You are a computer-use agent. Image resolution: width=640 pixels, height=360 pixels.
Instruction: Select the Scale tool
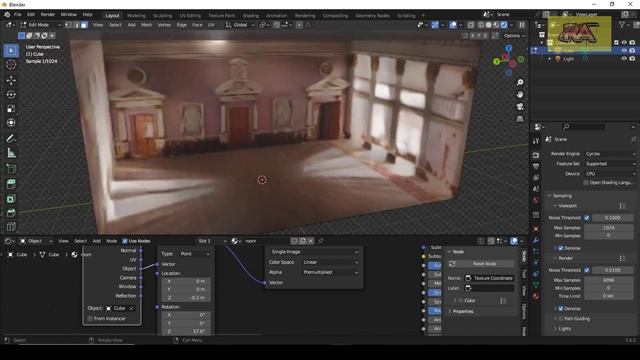click(11, 109)
